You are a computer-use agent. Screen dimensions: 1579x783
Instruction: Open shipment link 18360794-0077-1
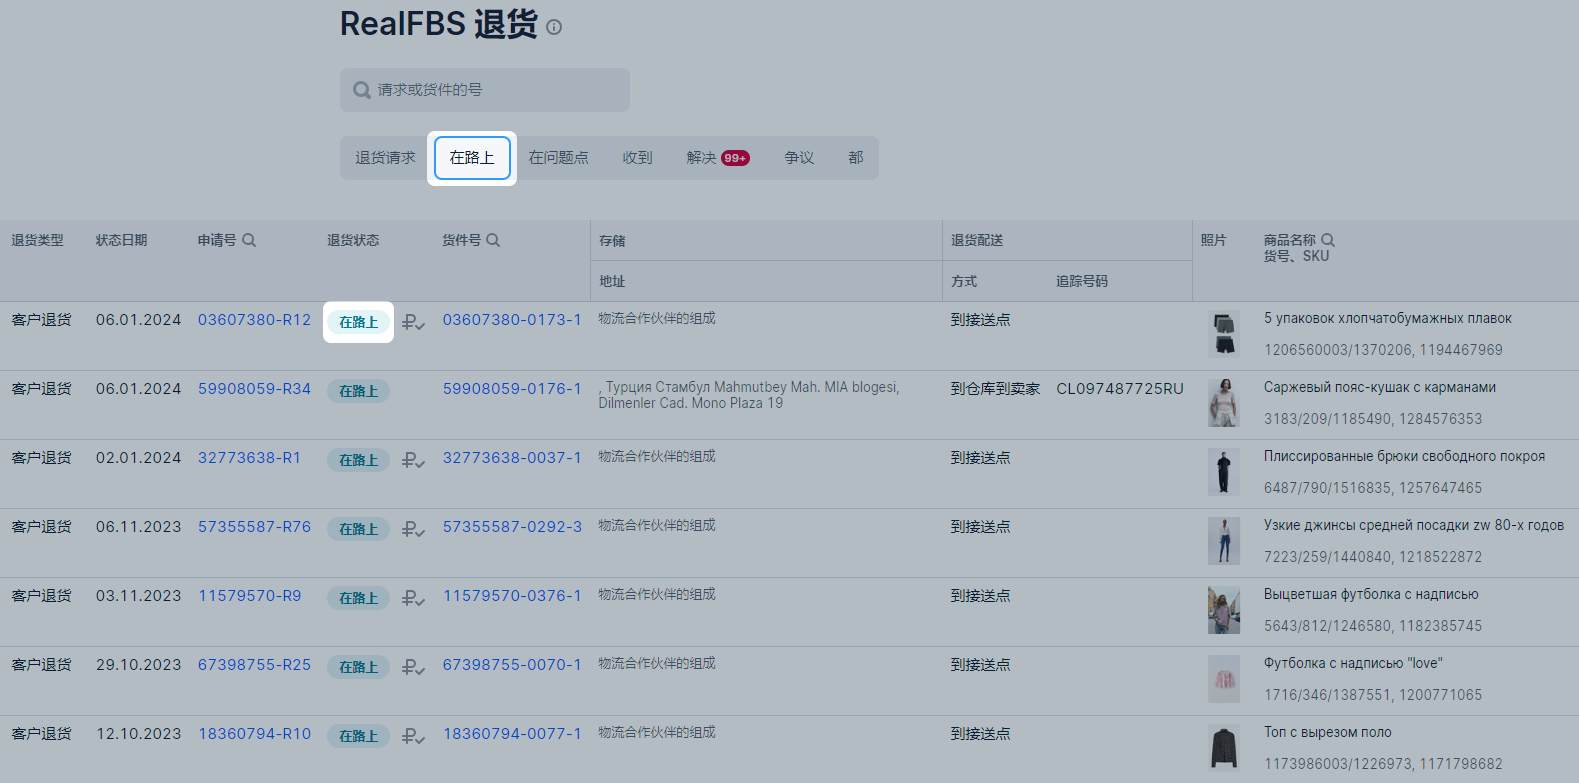(x=512, y=734)
